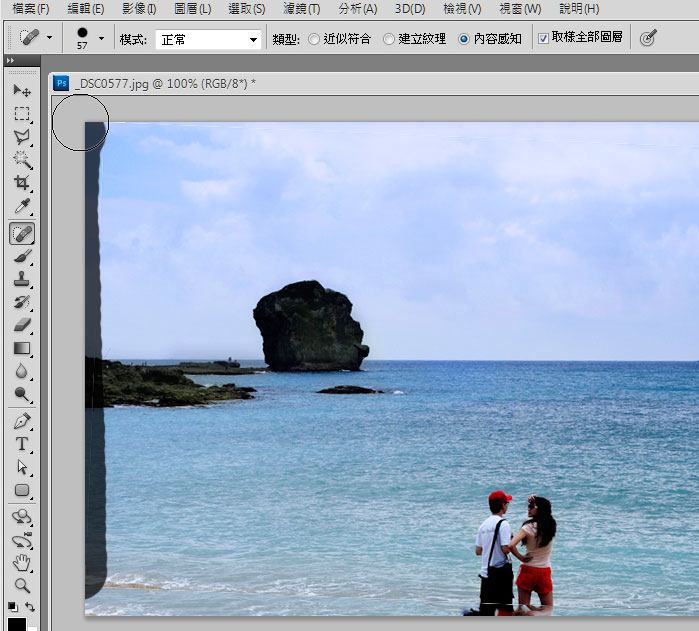Select the Magic Wand tool
The height and width of the screenshot is (631, 699).
[21, 160]
